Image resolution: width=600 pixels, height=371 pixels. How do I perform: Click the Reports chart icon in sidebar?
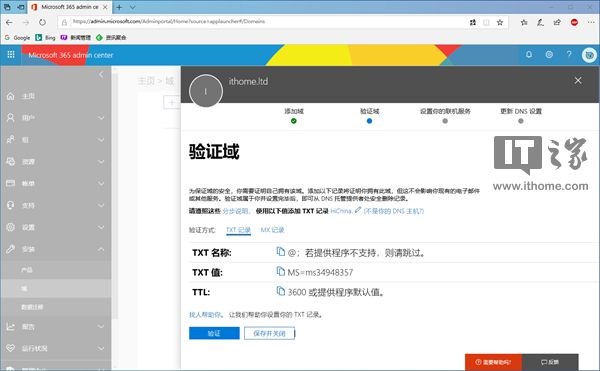click(x=11, y=326)
